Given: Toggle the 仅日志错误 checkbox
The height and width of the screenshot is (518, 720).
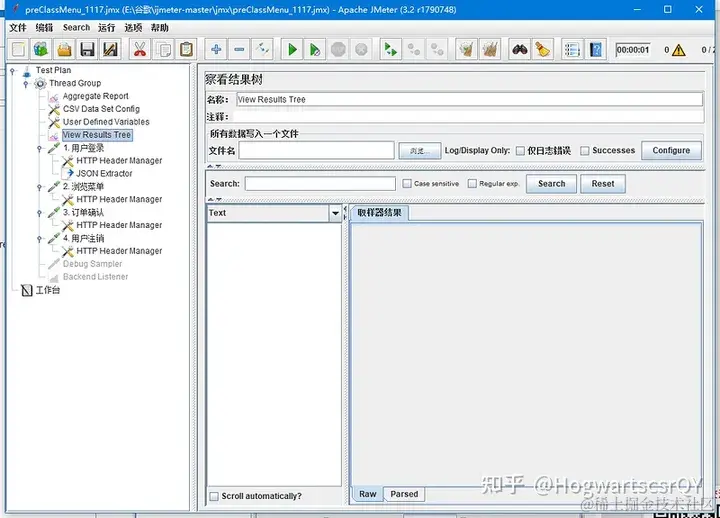Looking at the screenshot, I should coord(520,151).
